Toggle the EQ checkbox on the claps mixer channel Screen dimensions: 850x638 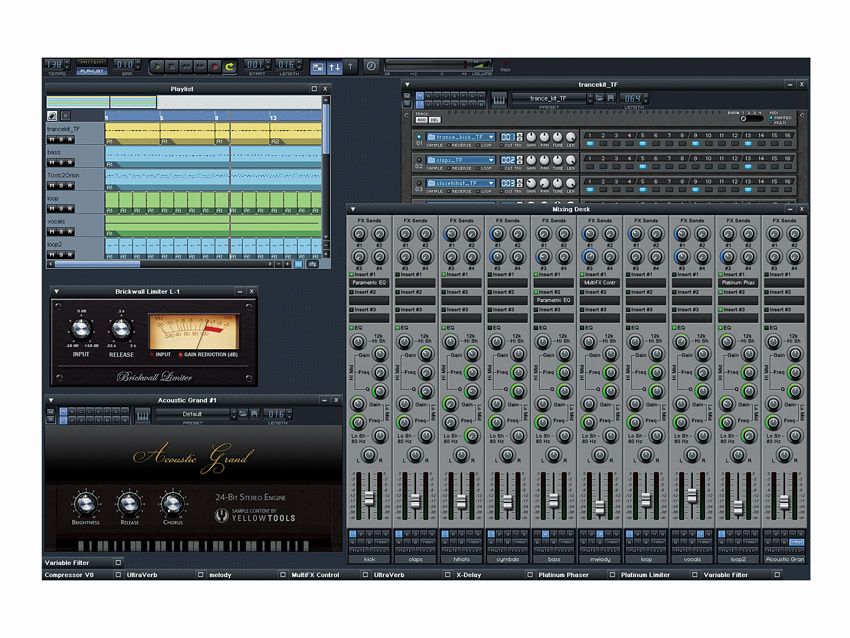click(397, 328)
